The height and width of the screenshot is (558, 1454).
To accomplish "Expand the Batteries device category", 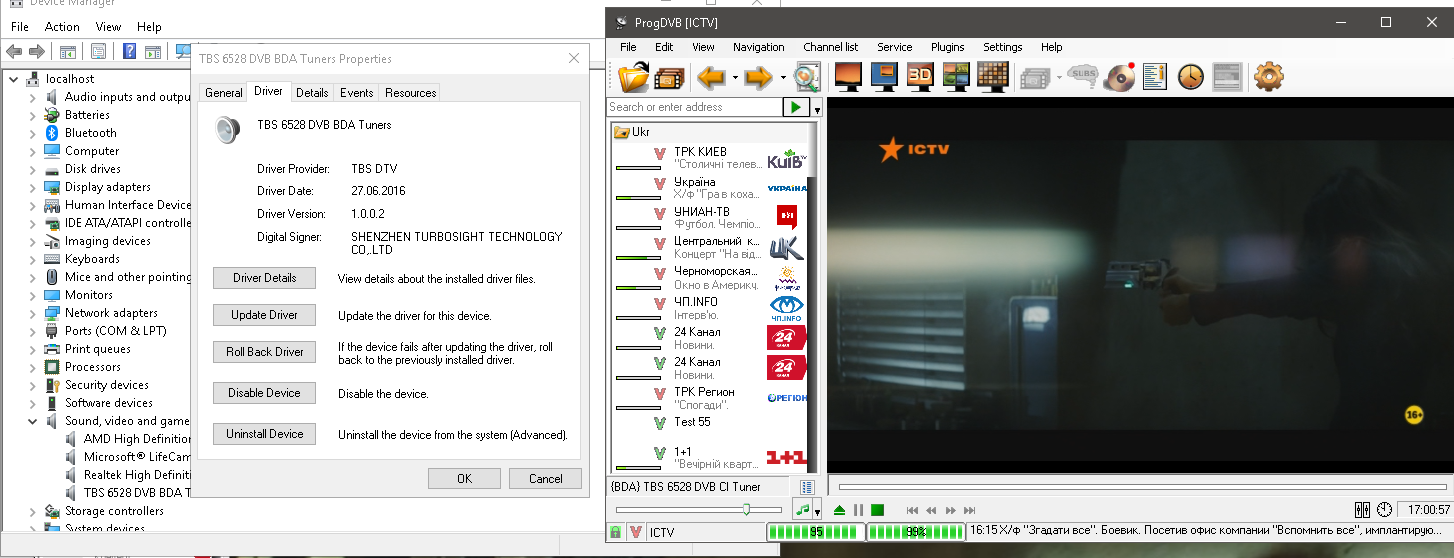I will [32, 115].
